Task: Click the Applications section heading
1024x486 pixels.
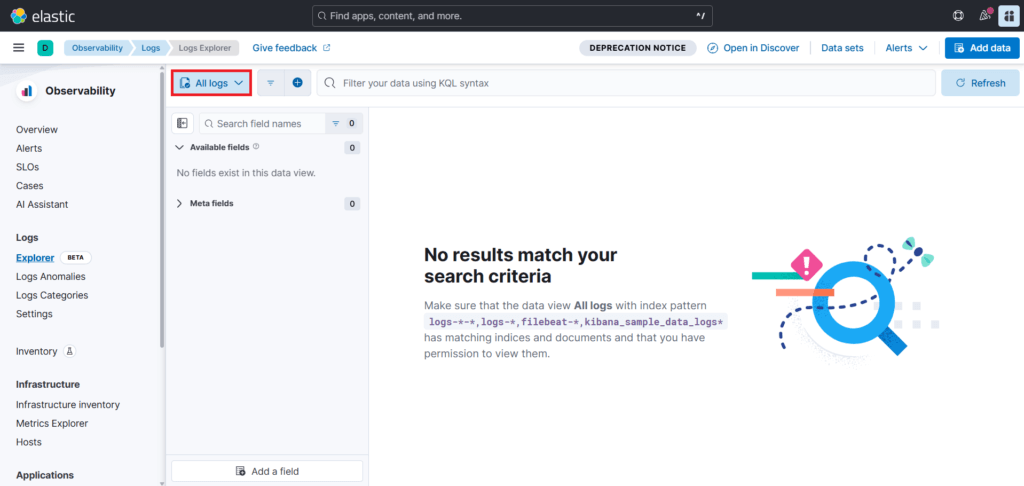Action: click(44, 475)
